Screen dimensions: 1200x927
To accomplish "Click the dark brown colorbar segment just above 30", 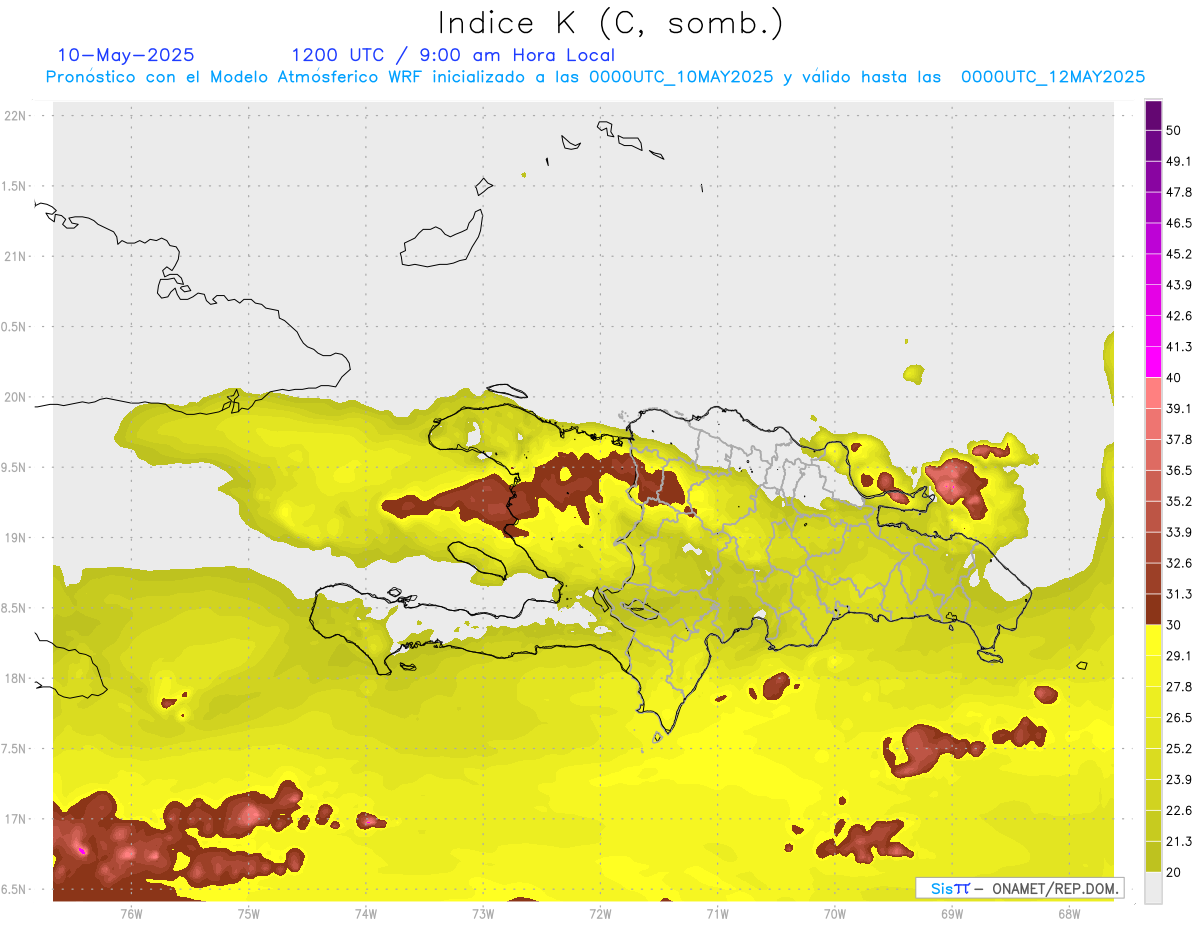I will [x=1154, y=609].
